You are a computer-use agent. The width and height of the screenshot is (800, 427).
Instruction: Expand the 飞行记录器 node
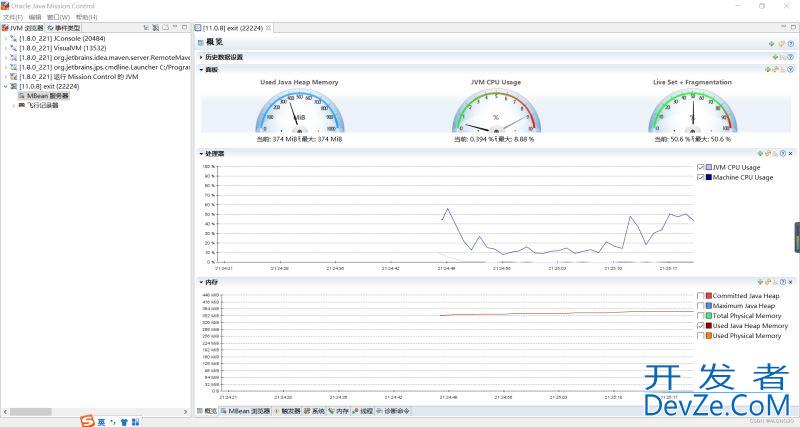(14, 105)
